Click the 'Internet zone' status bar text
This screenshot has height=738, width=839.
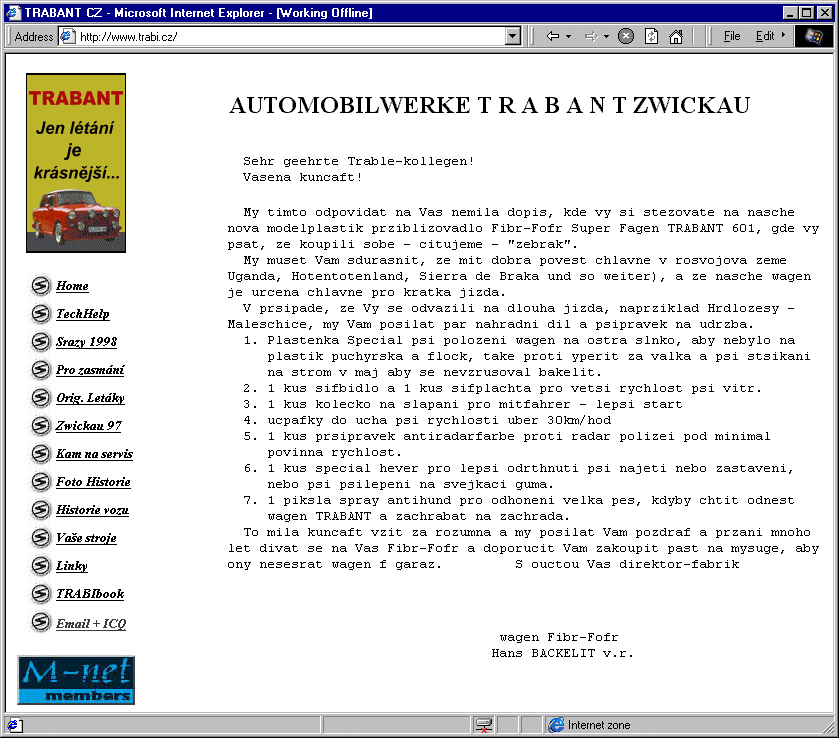pos(599,725)
